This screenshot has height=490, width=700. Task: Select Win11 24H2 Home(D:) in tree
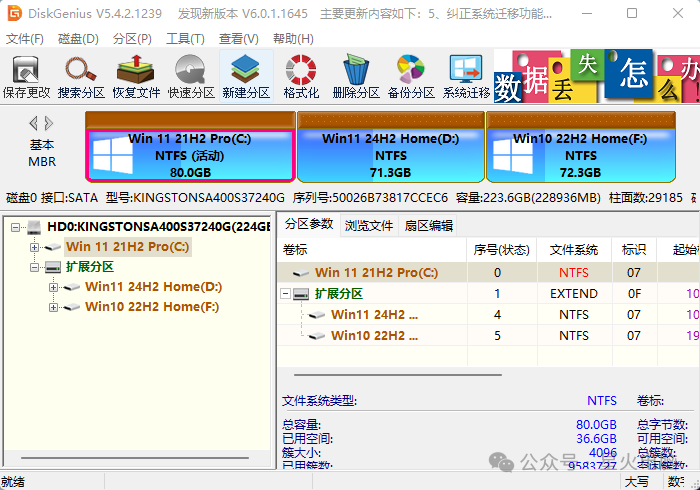point(154,287)
